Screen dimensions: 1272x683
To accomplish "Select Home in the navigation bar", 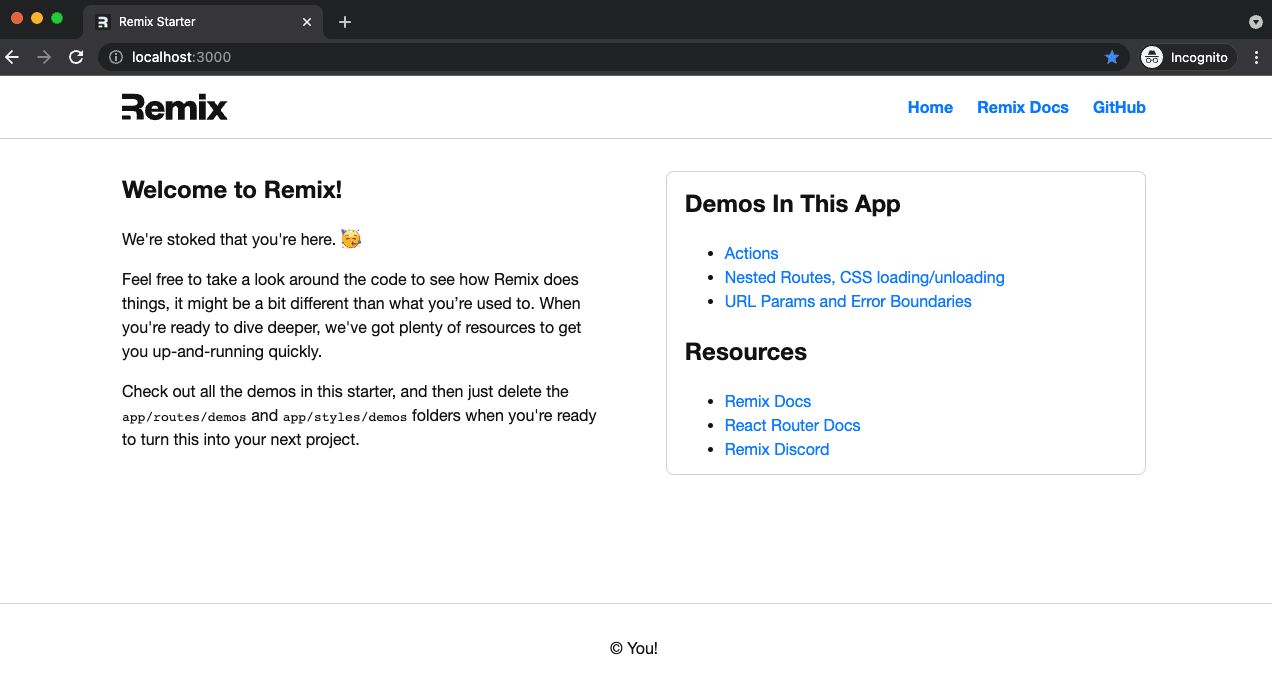I will pyautogui.click(x=930, y=107).
